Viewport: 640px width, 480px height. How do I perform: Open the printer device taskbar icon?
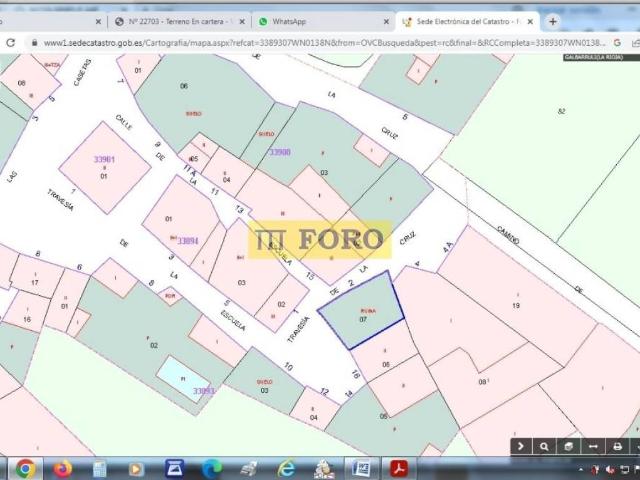pos(249,469)
